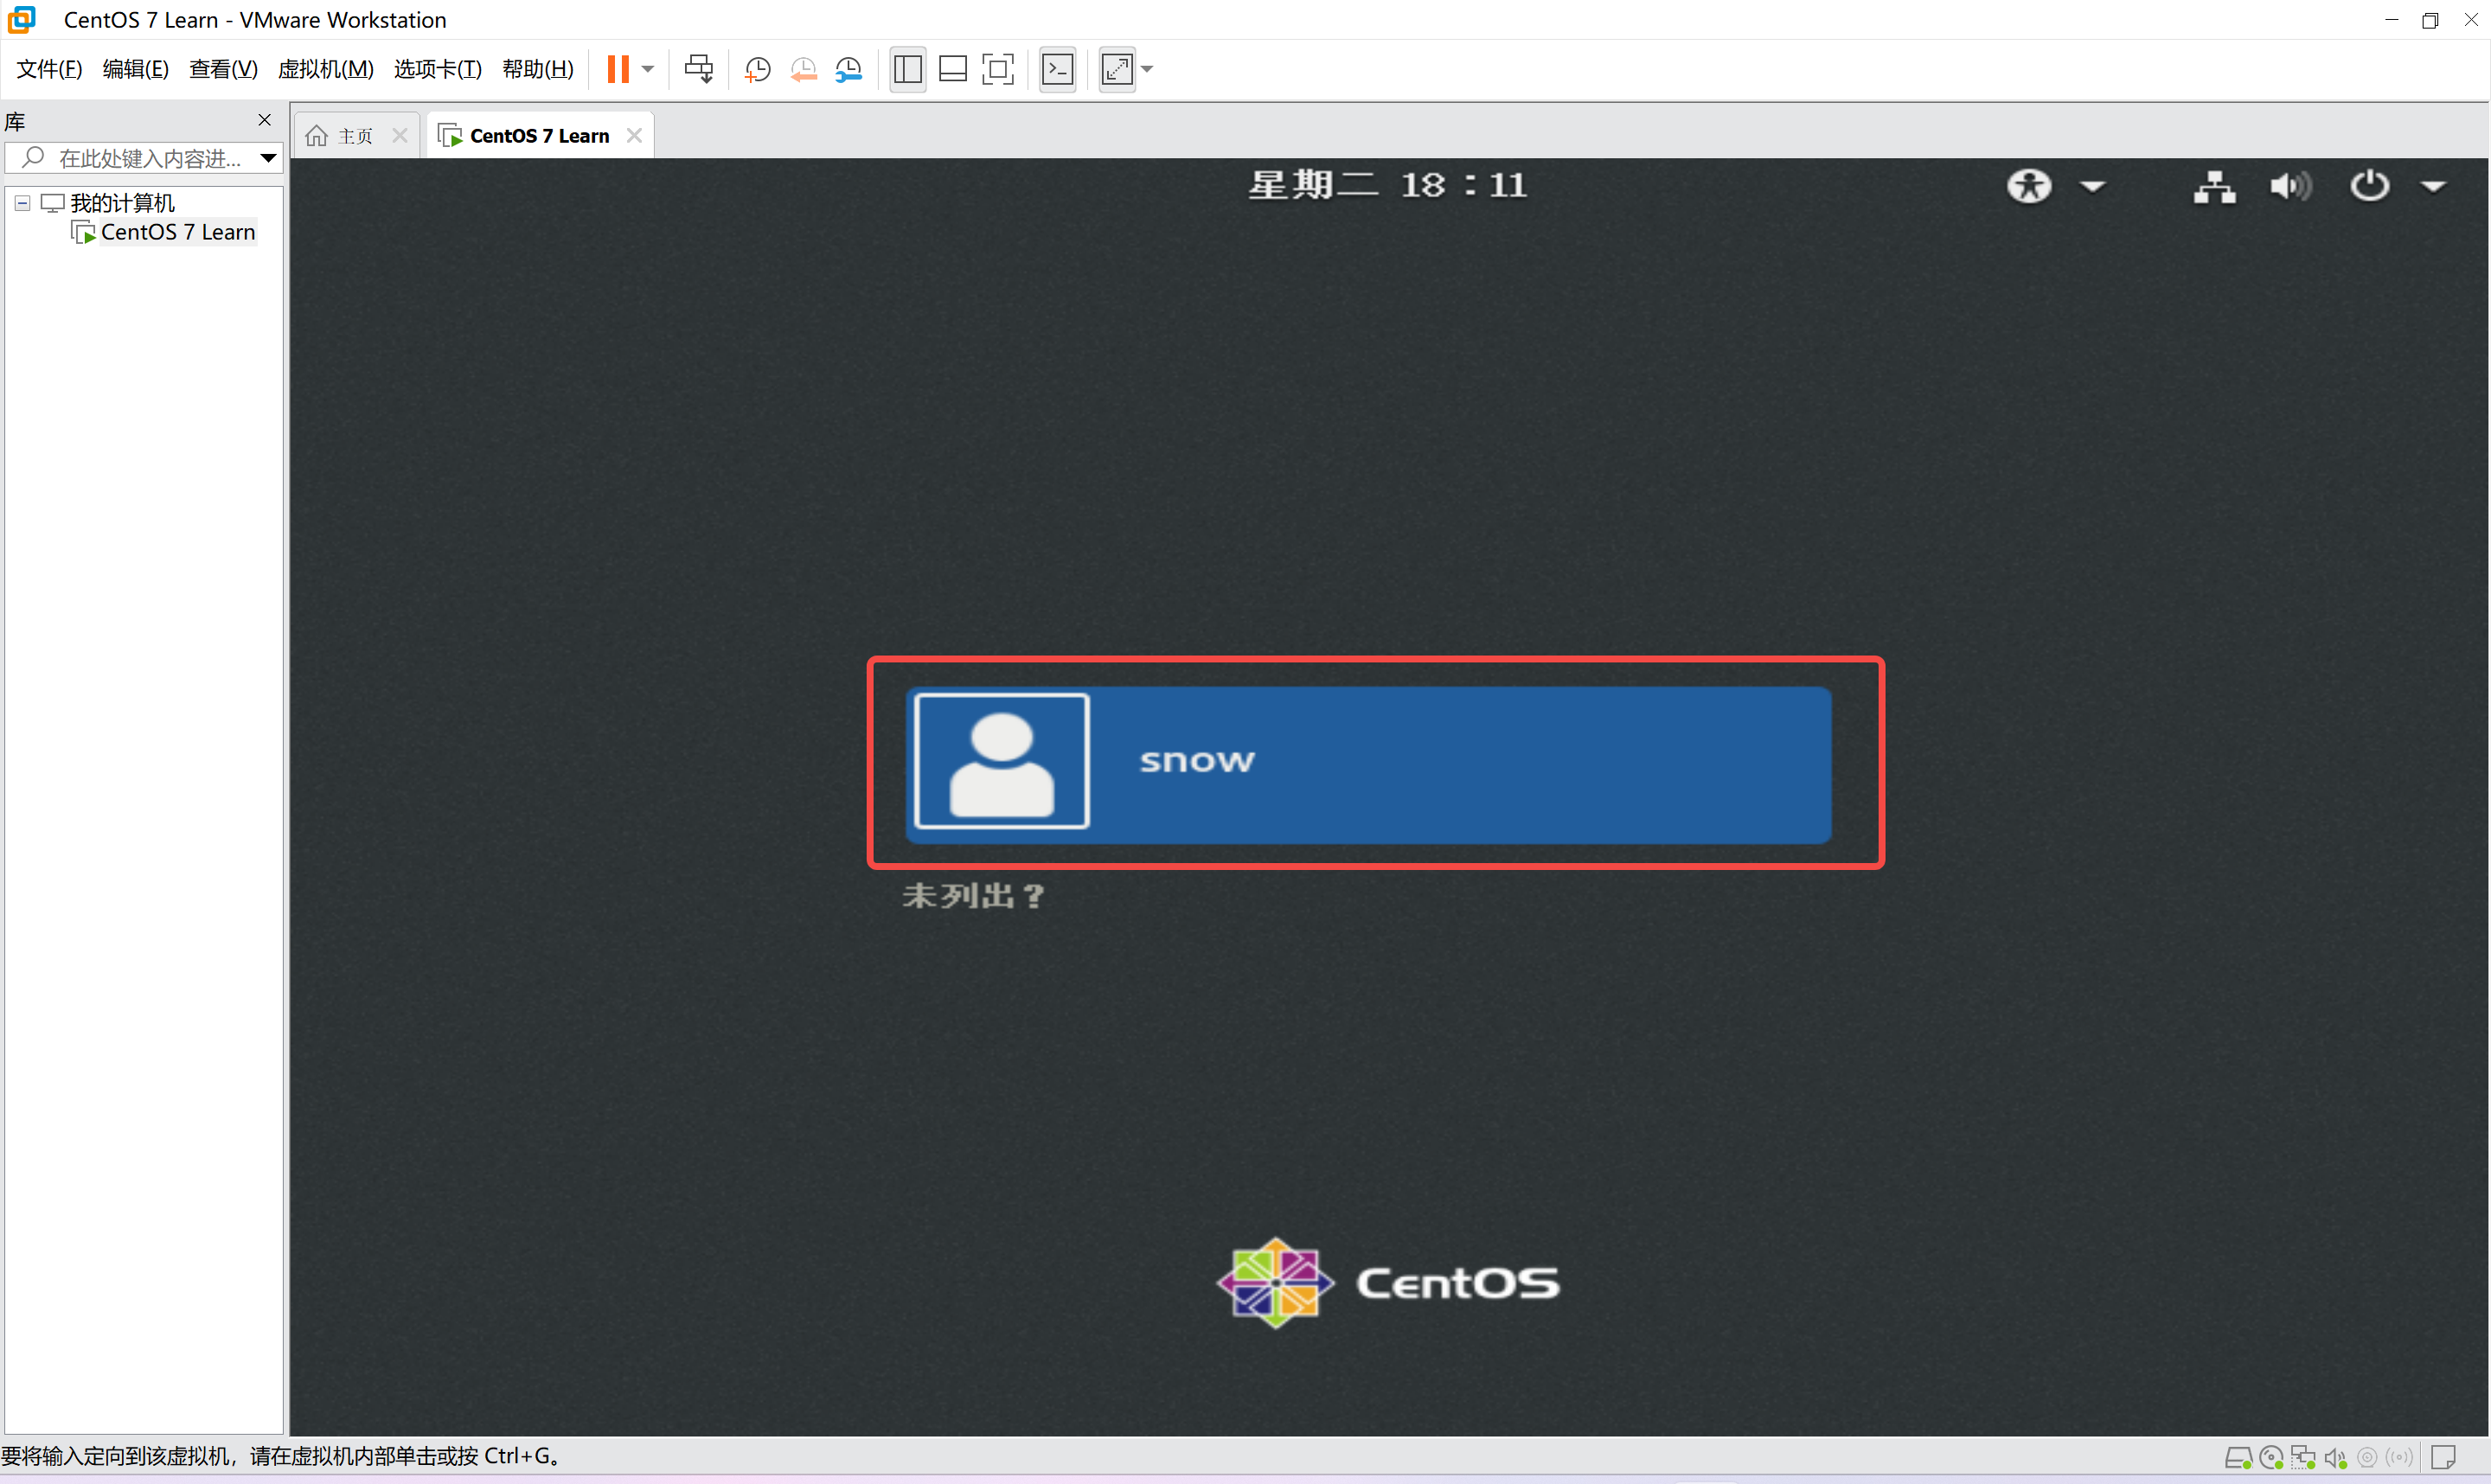Close the CentOS 7 Learn tab
Image resolution: width=2491 pixels, height=1484 pixels.
pos(634,136)
